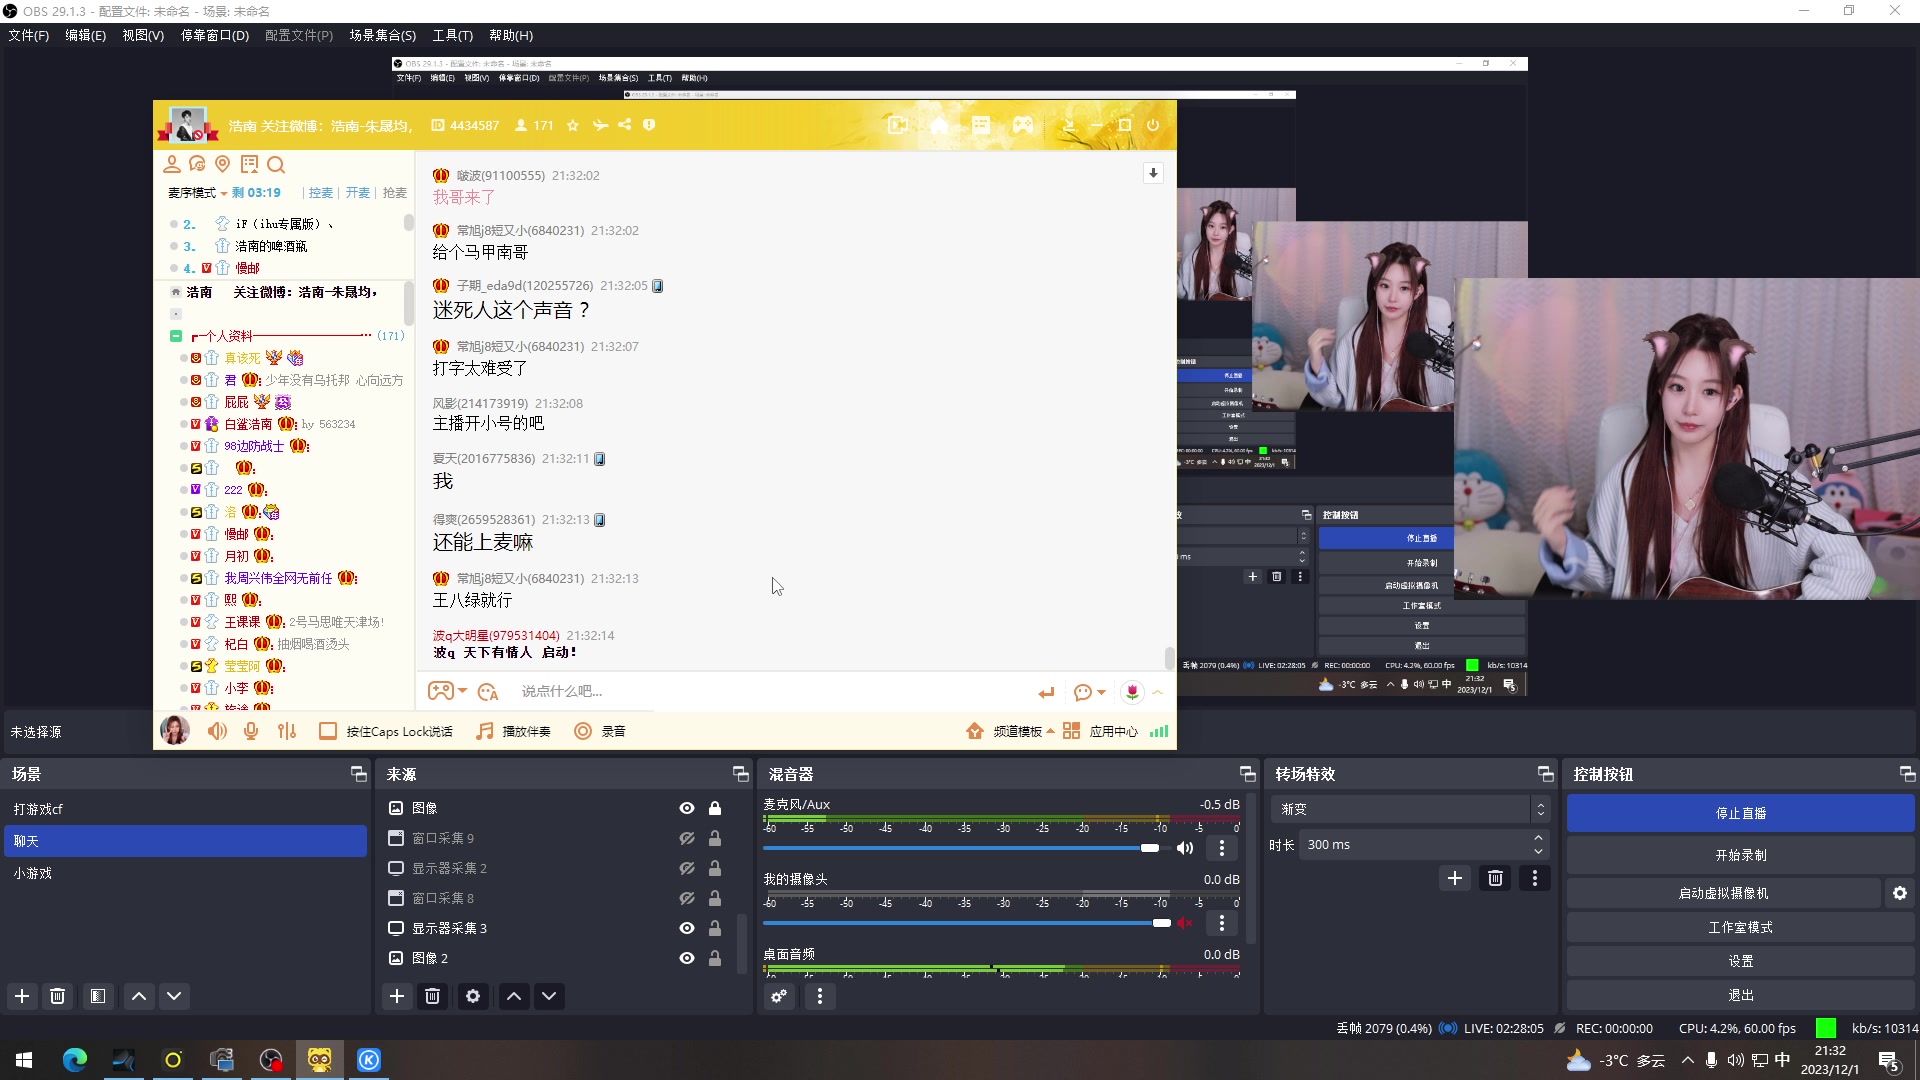Image resolution: width=1920 pixels, height=1080 pixels.
Task: Click 启动虚拟摄像机 button
Action: click(1723, 893)
